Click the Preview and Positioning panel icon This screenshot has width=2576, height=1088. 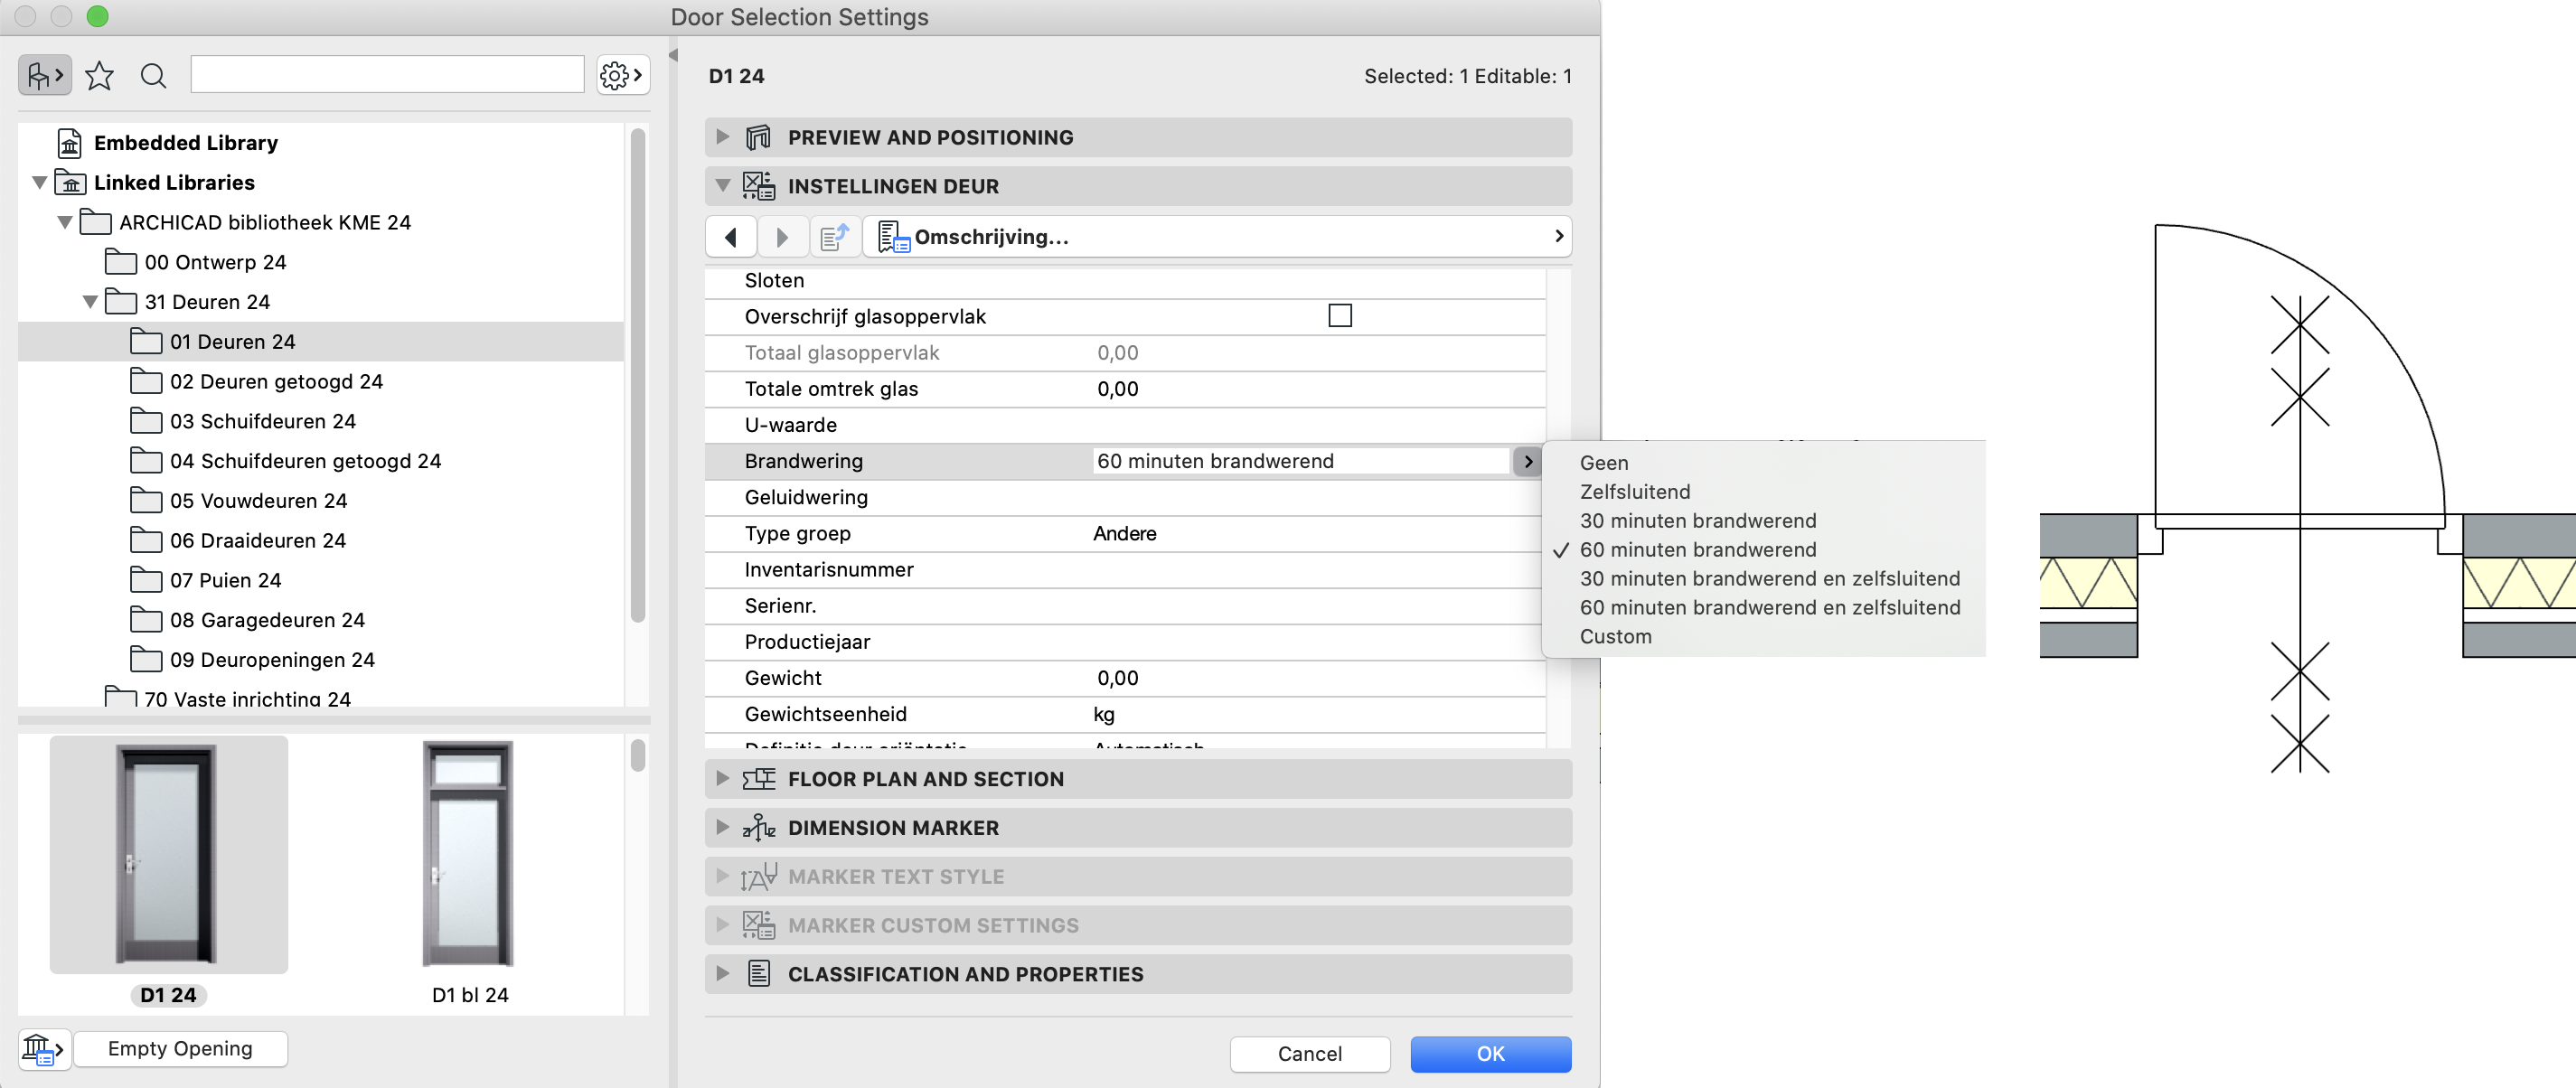pyautogui.click(x=758, y=137)
